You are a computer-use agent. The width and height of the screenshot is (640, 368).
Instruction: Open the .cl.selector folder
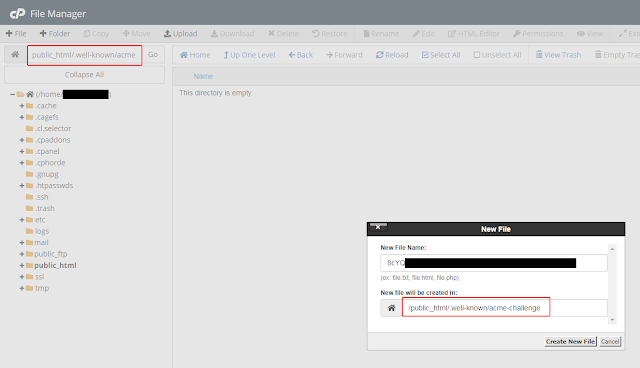[x=53, y=129]
